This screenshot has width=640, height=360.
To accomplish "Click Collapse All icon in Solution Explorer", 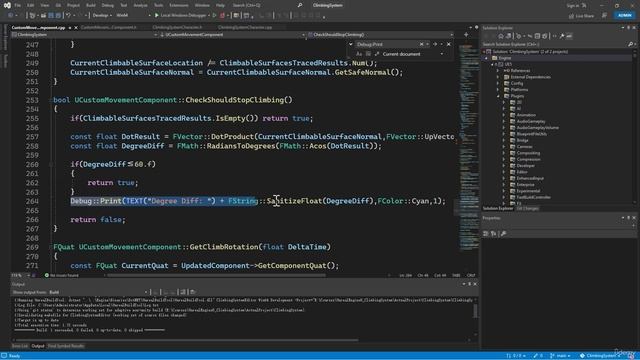I will [537, 36].
